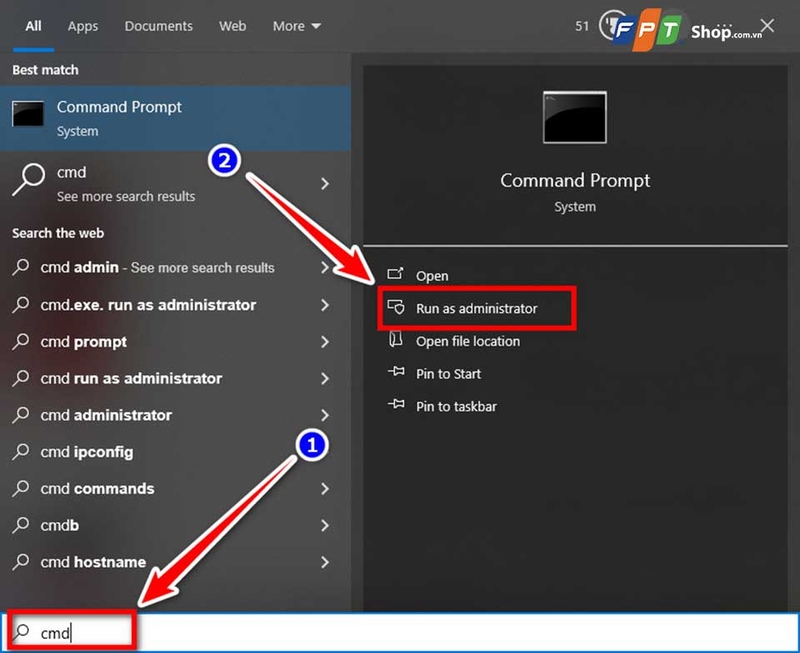
Task: Select the cmdb suggestion text
Action: pos(60,525)
